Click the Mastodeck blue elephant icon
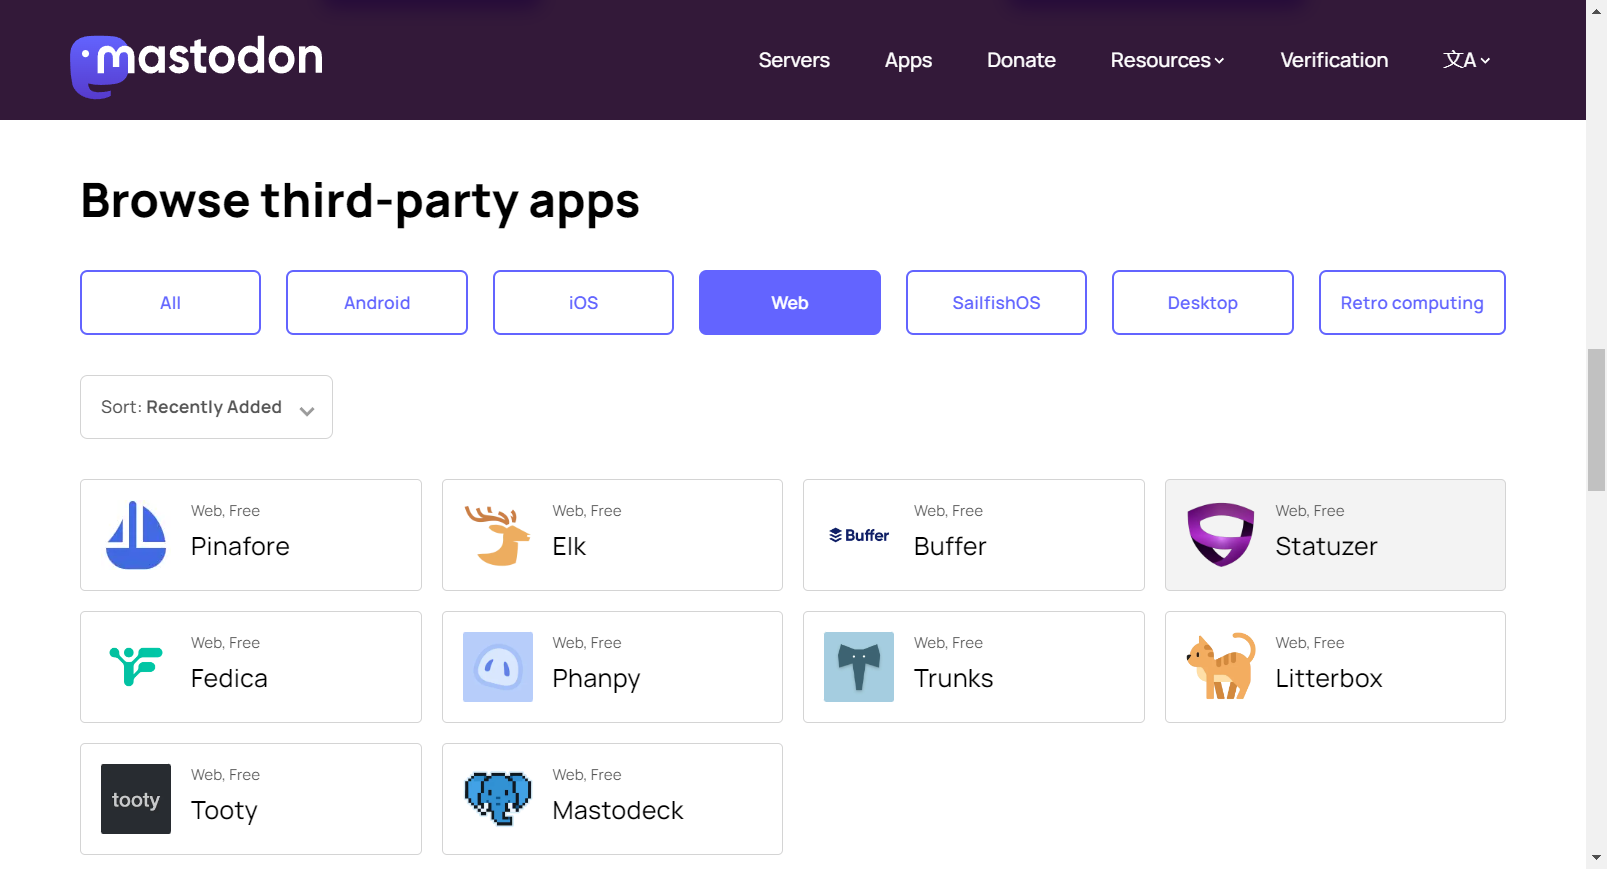 click(498, 798)
